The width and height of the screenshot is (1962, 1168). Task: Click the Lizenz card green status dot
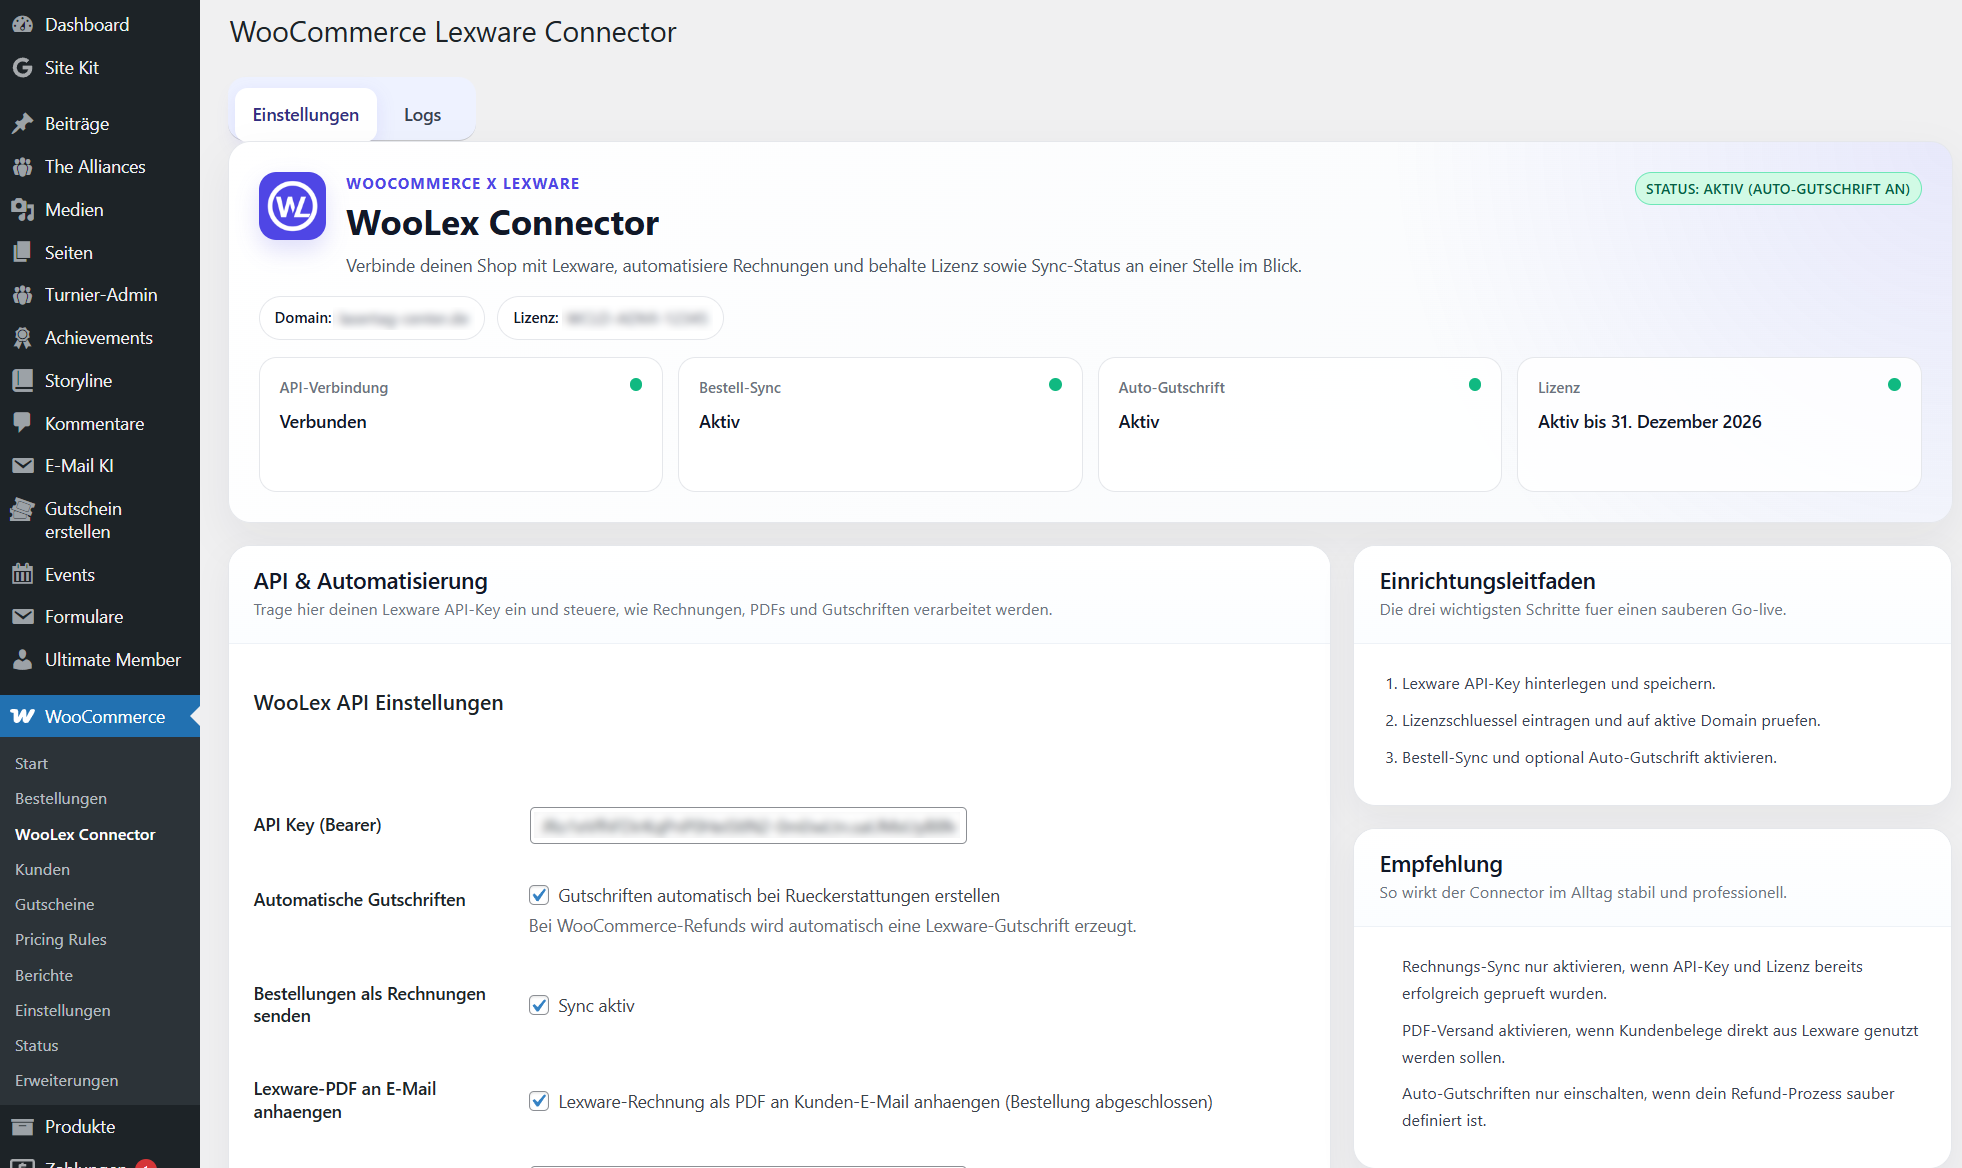(1894, 385)
